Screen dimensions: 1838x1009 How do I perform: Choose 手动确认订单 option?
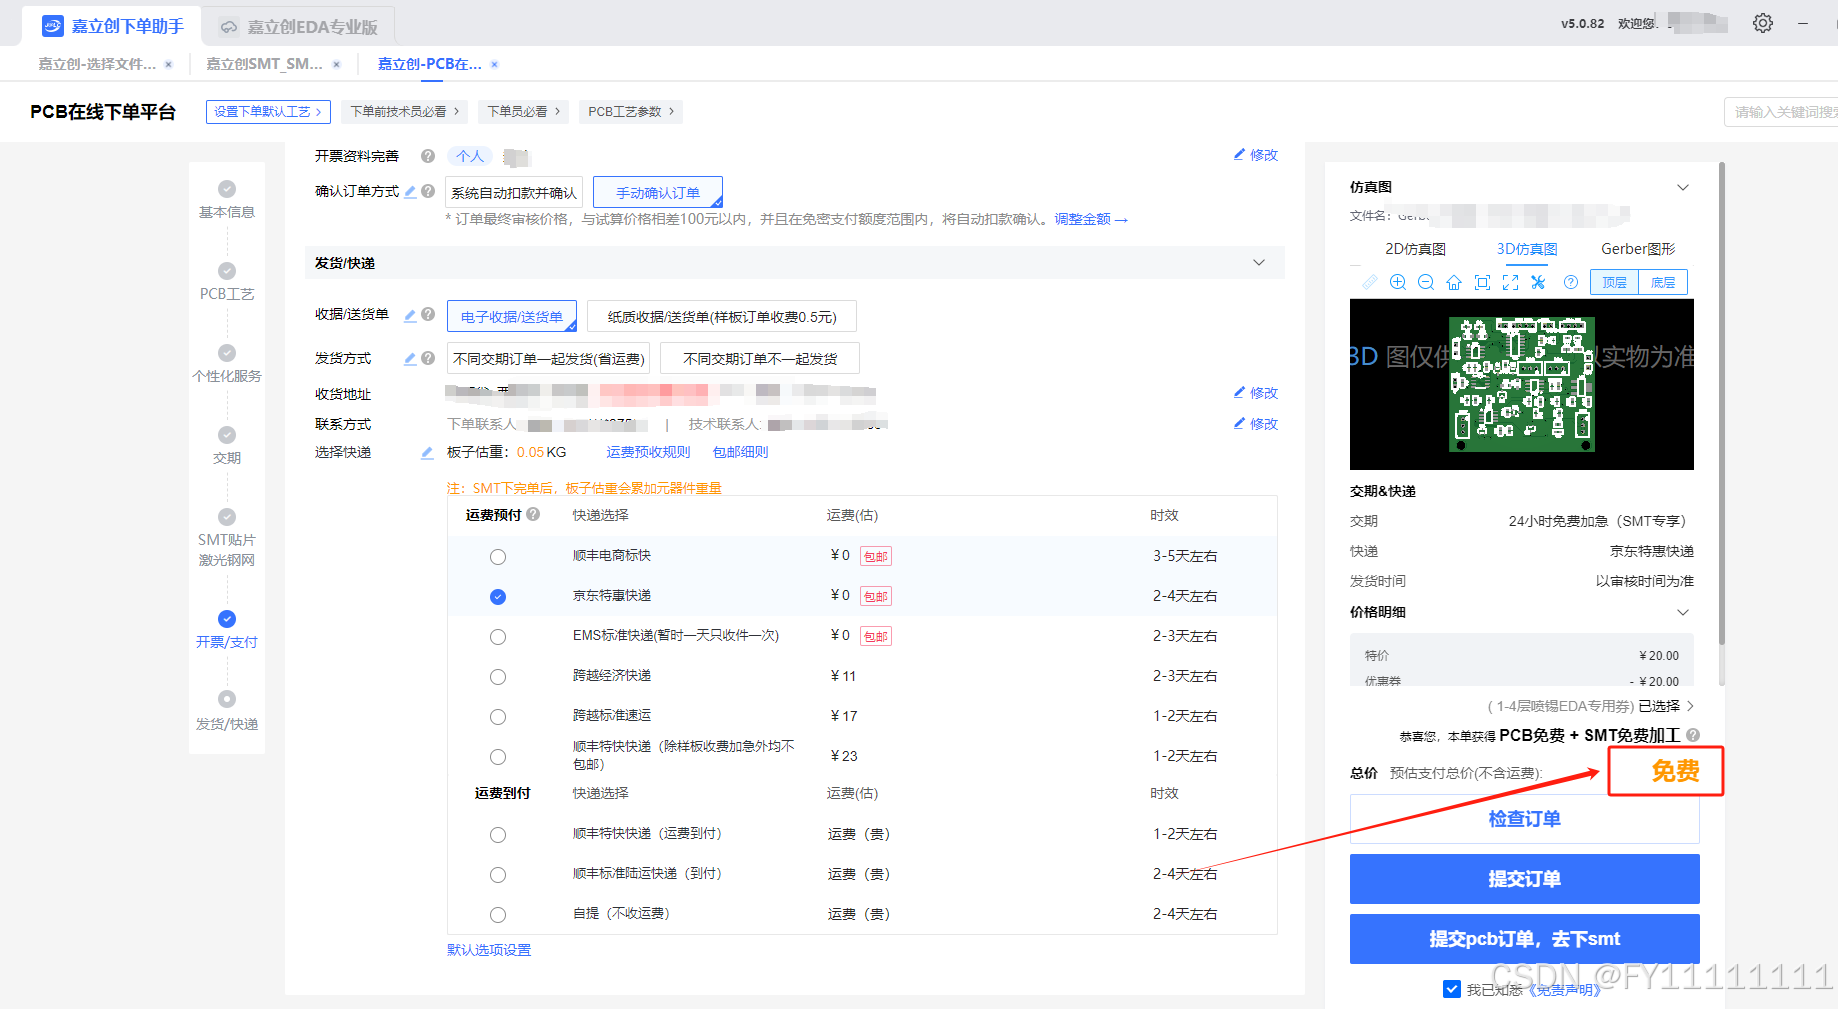click(657, 192)
